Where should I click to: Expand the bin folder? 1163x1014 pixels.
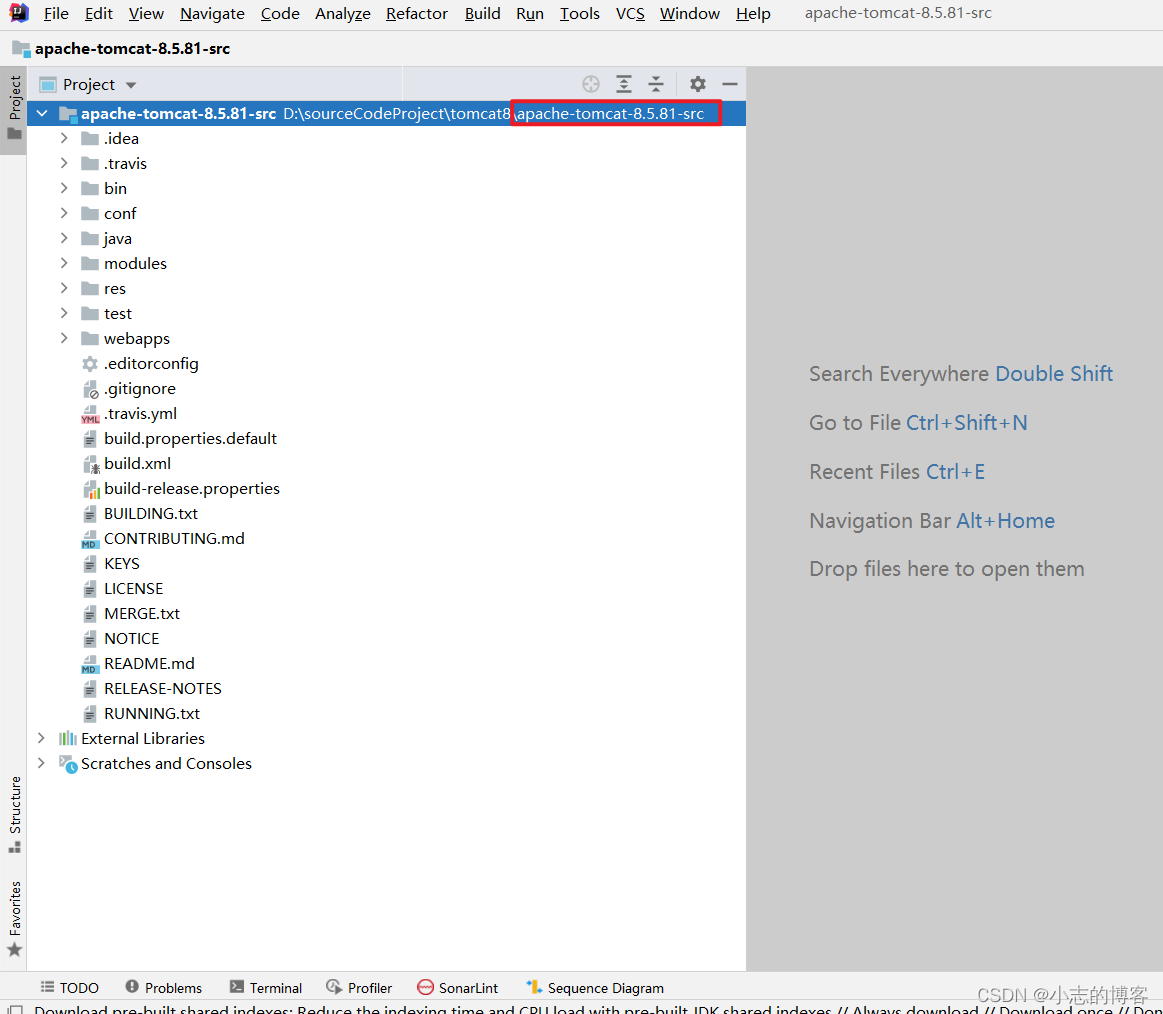64,188
